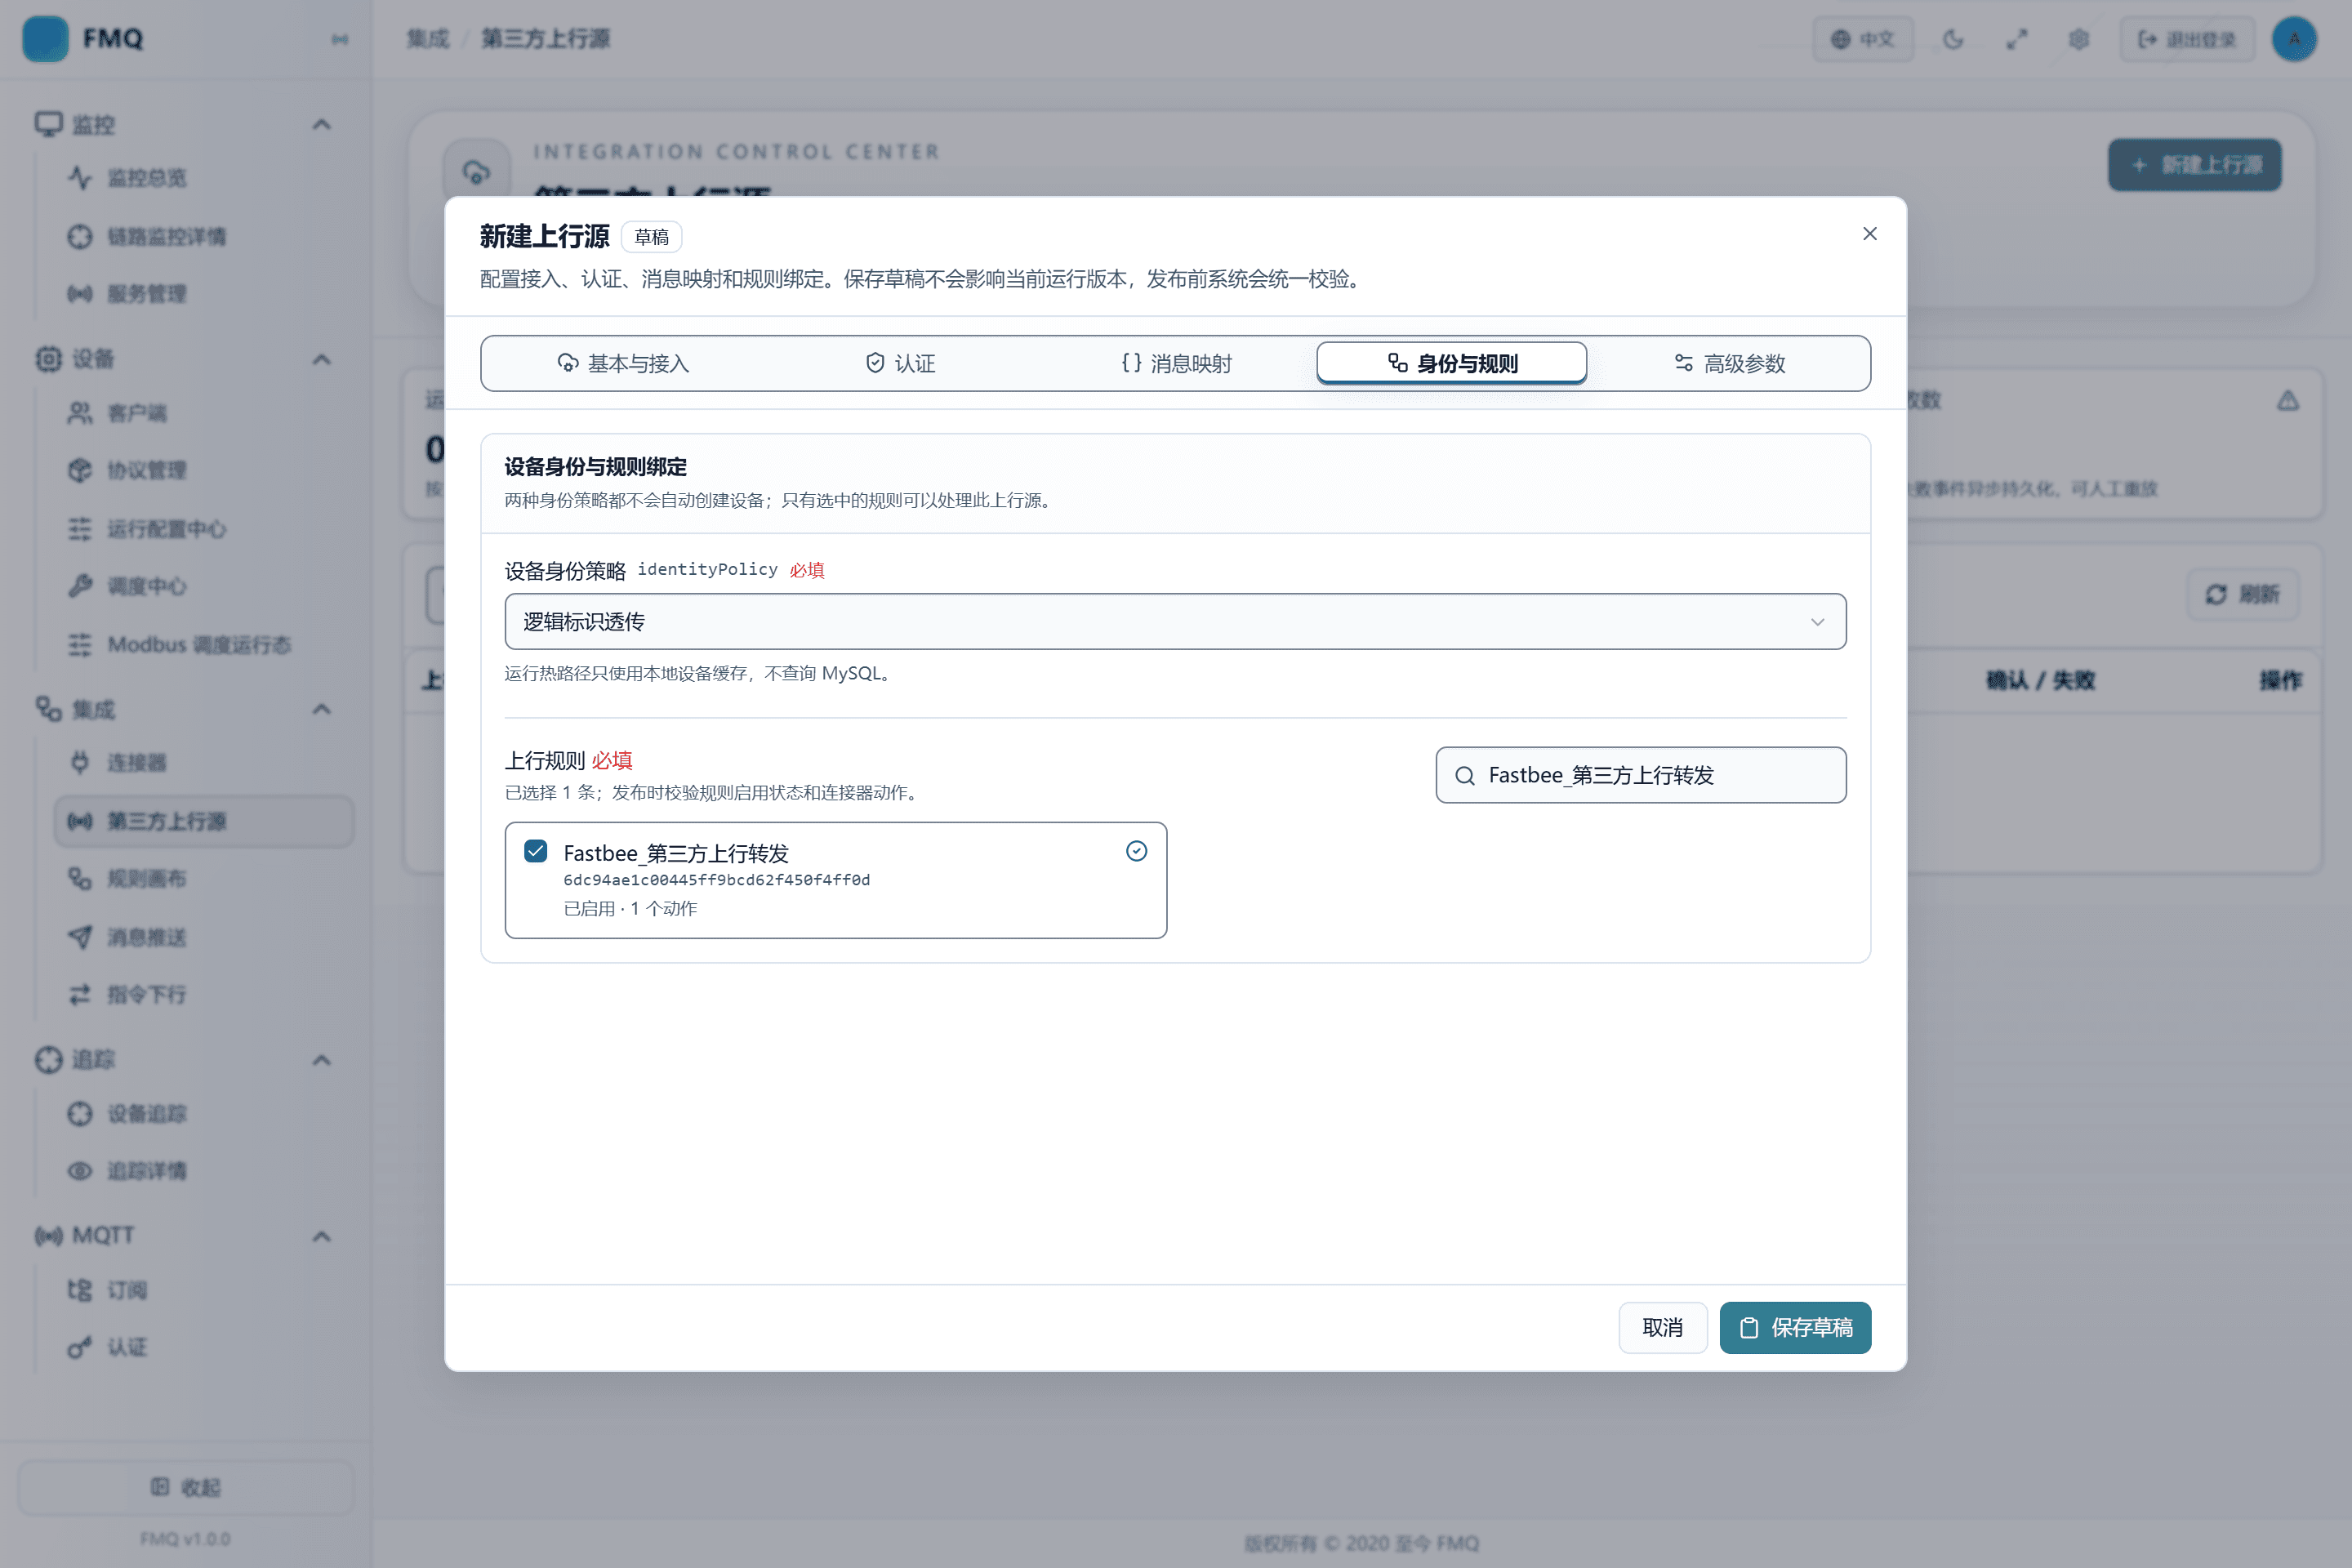Click the search magnifier icon
This screenshot has height=1568, width=2352.
click(x=1464, y=776)
